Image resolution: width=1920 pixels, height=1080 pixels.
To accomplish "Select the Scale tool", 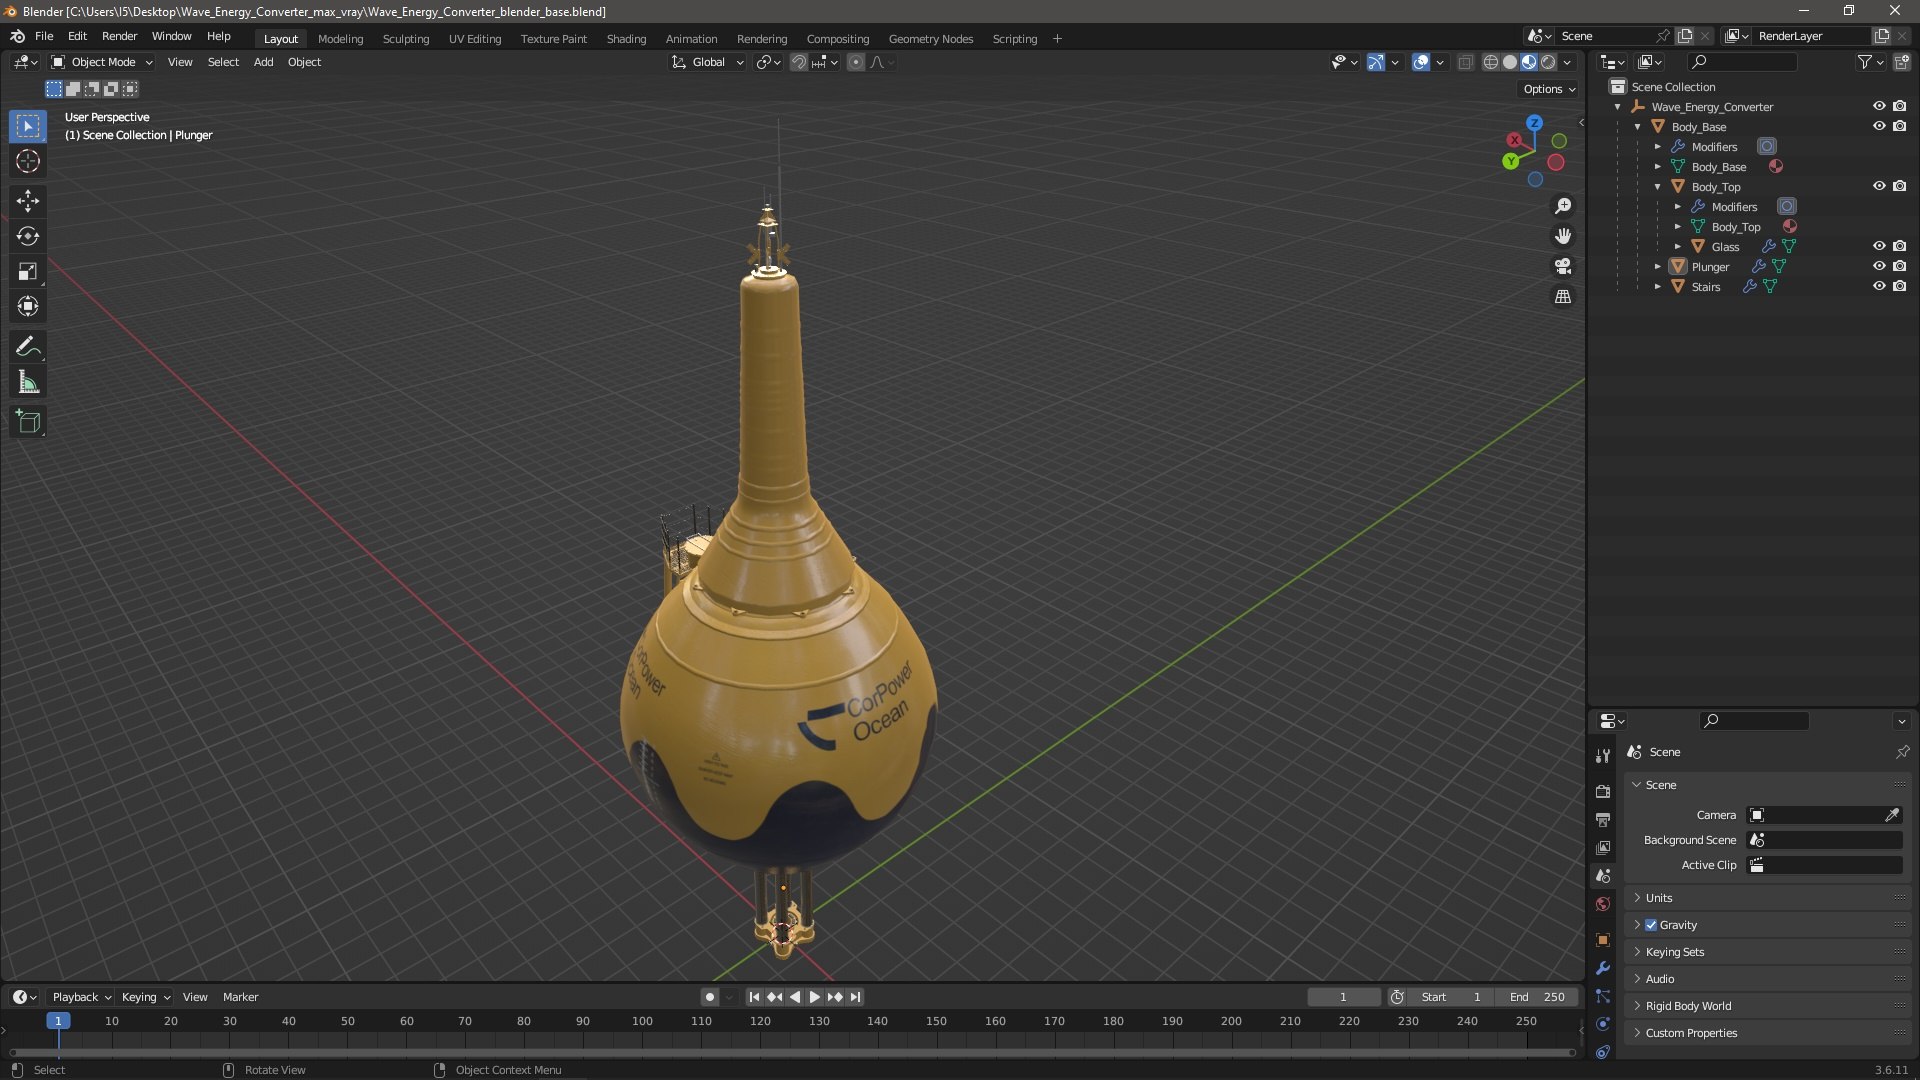I will click(x=28, y=271).
